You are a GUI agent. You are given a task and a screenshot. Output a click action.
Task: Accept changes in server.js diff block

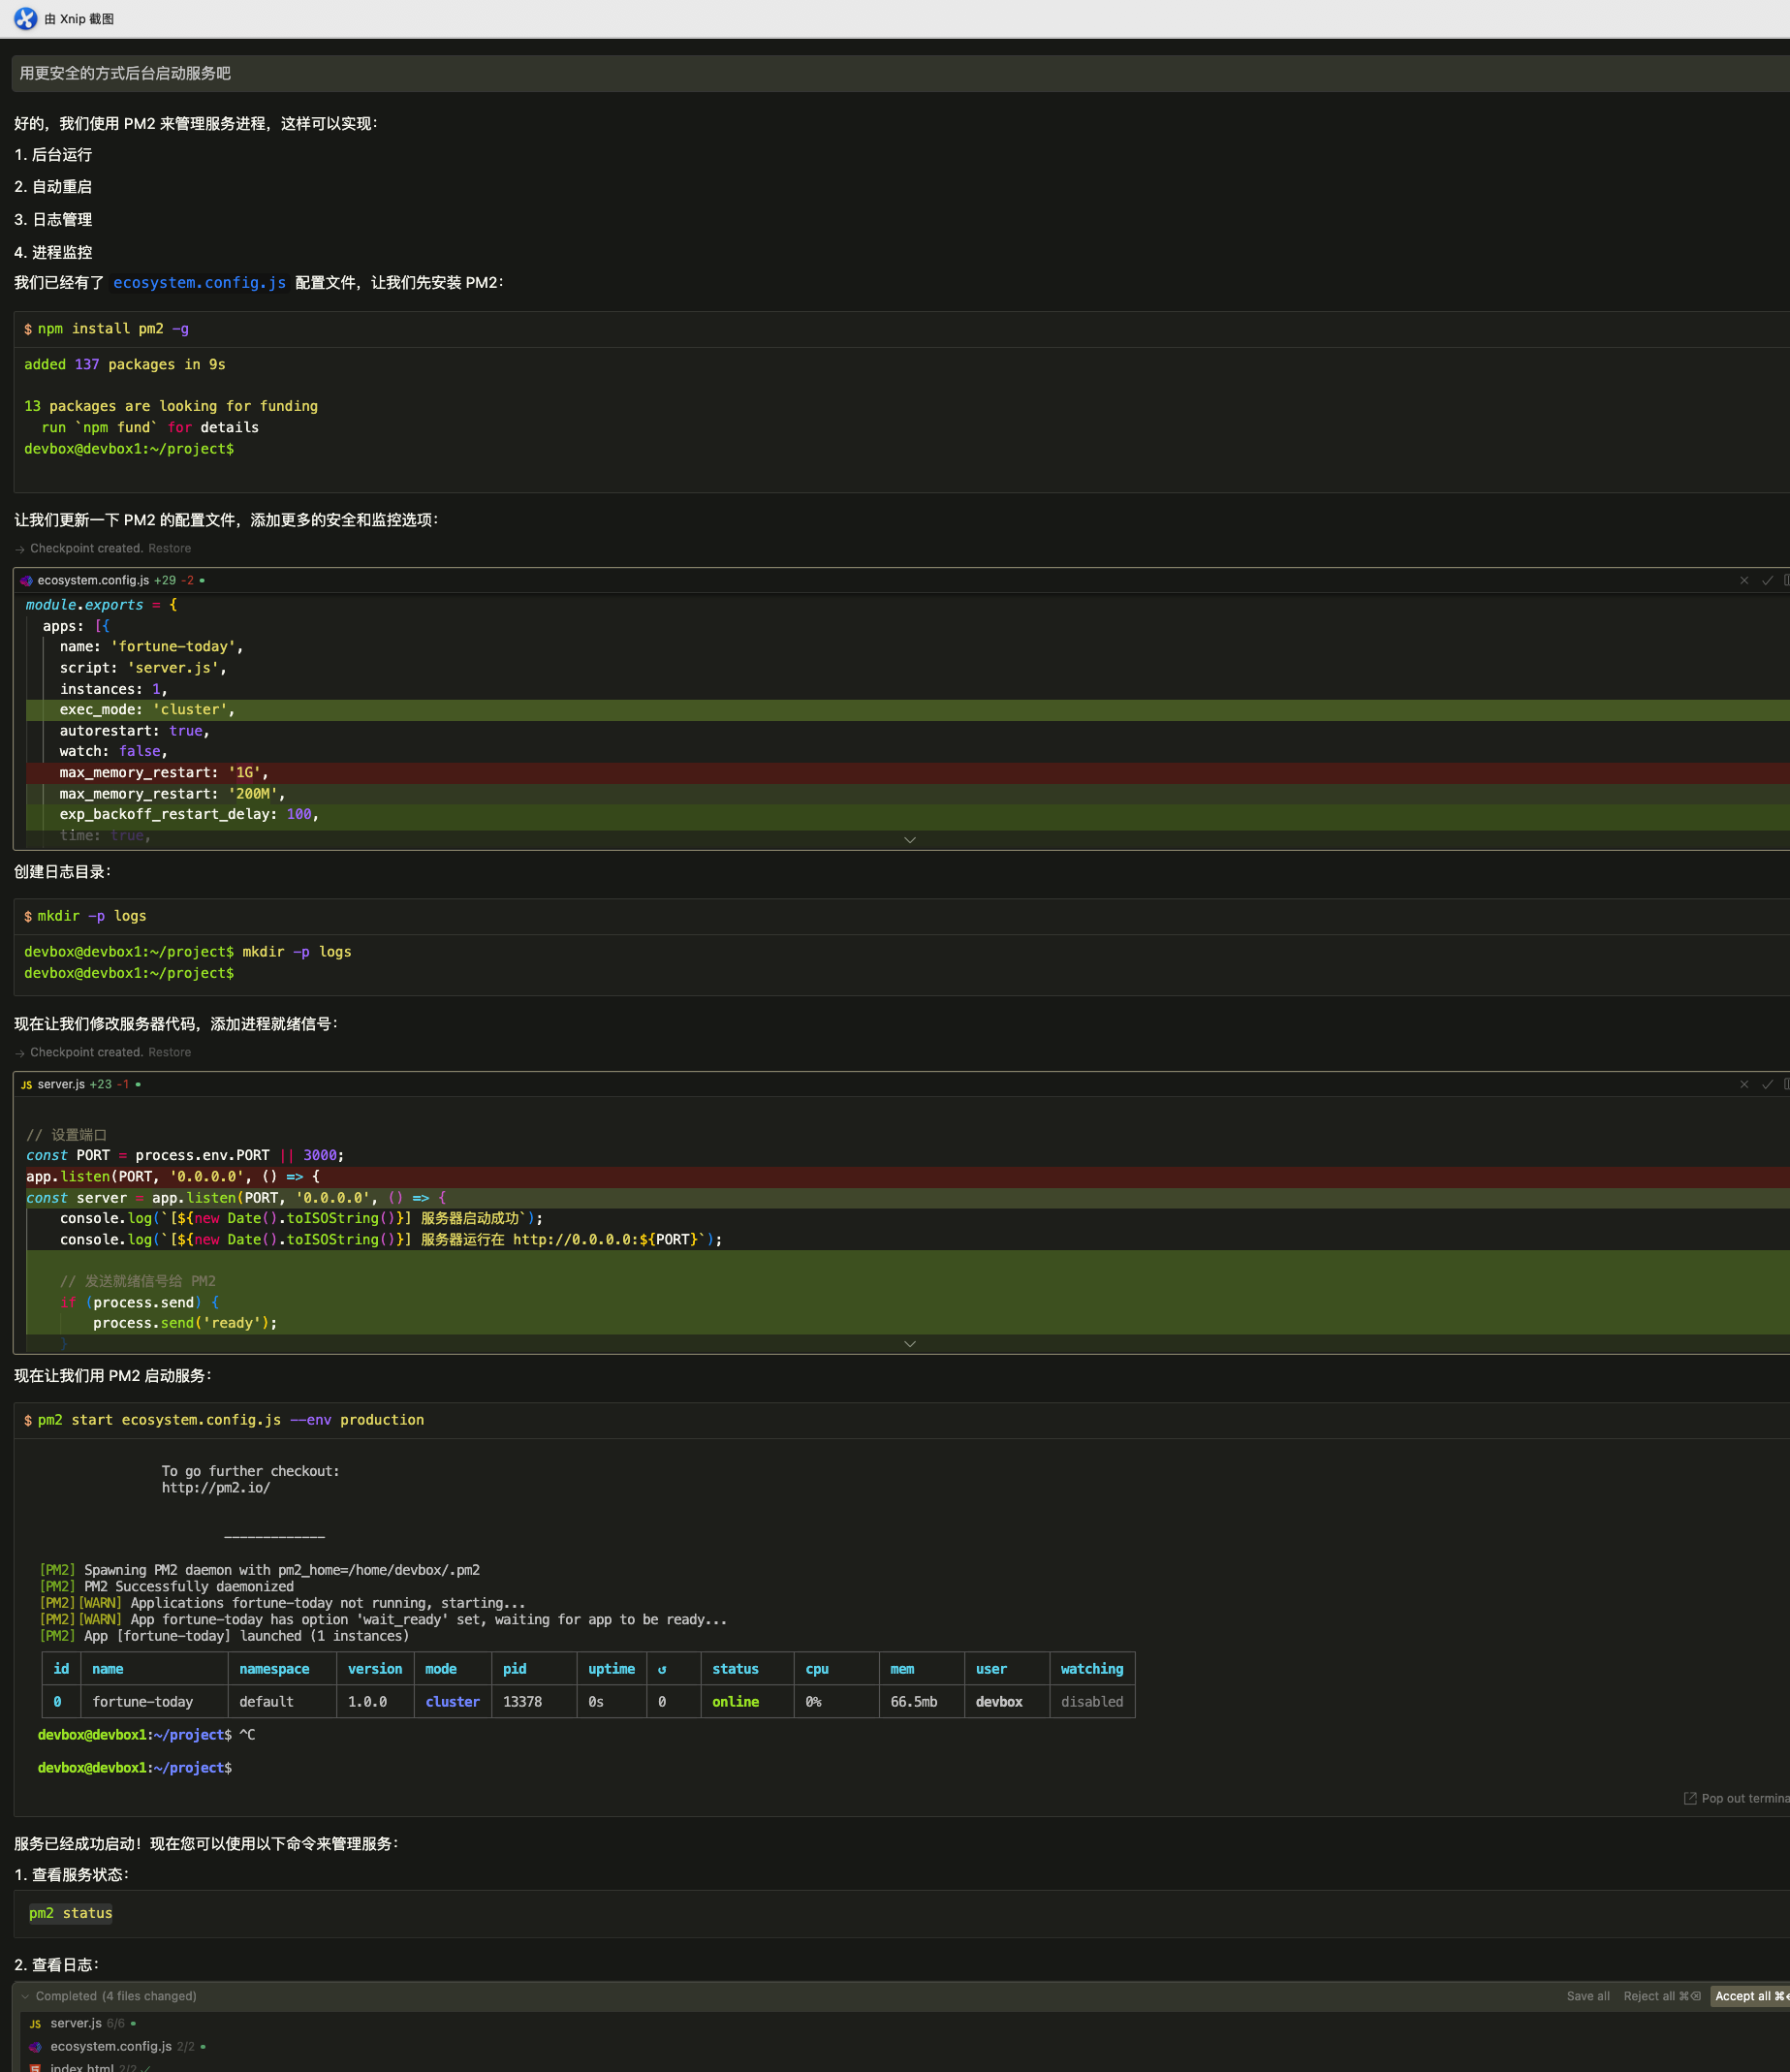(x=1767, y=1084)
